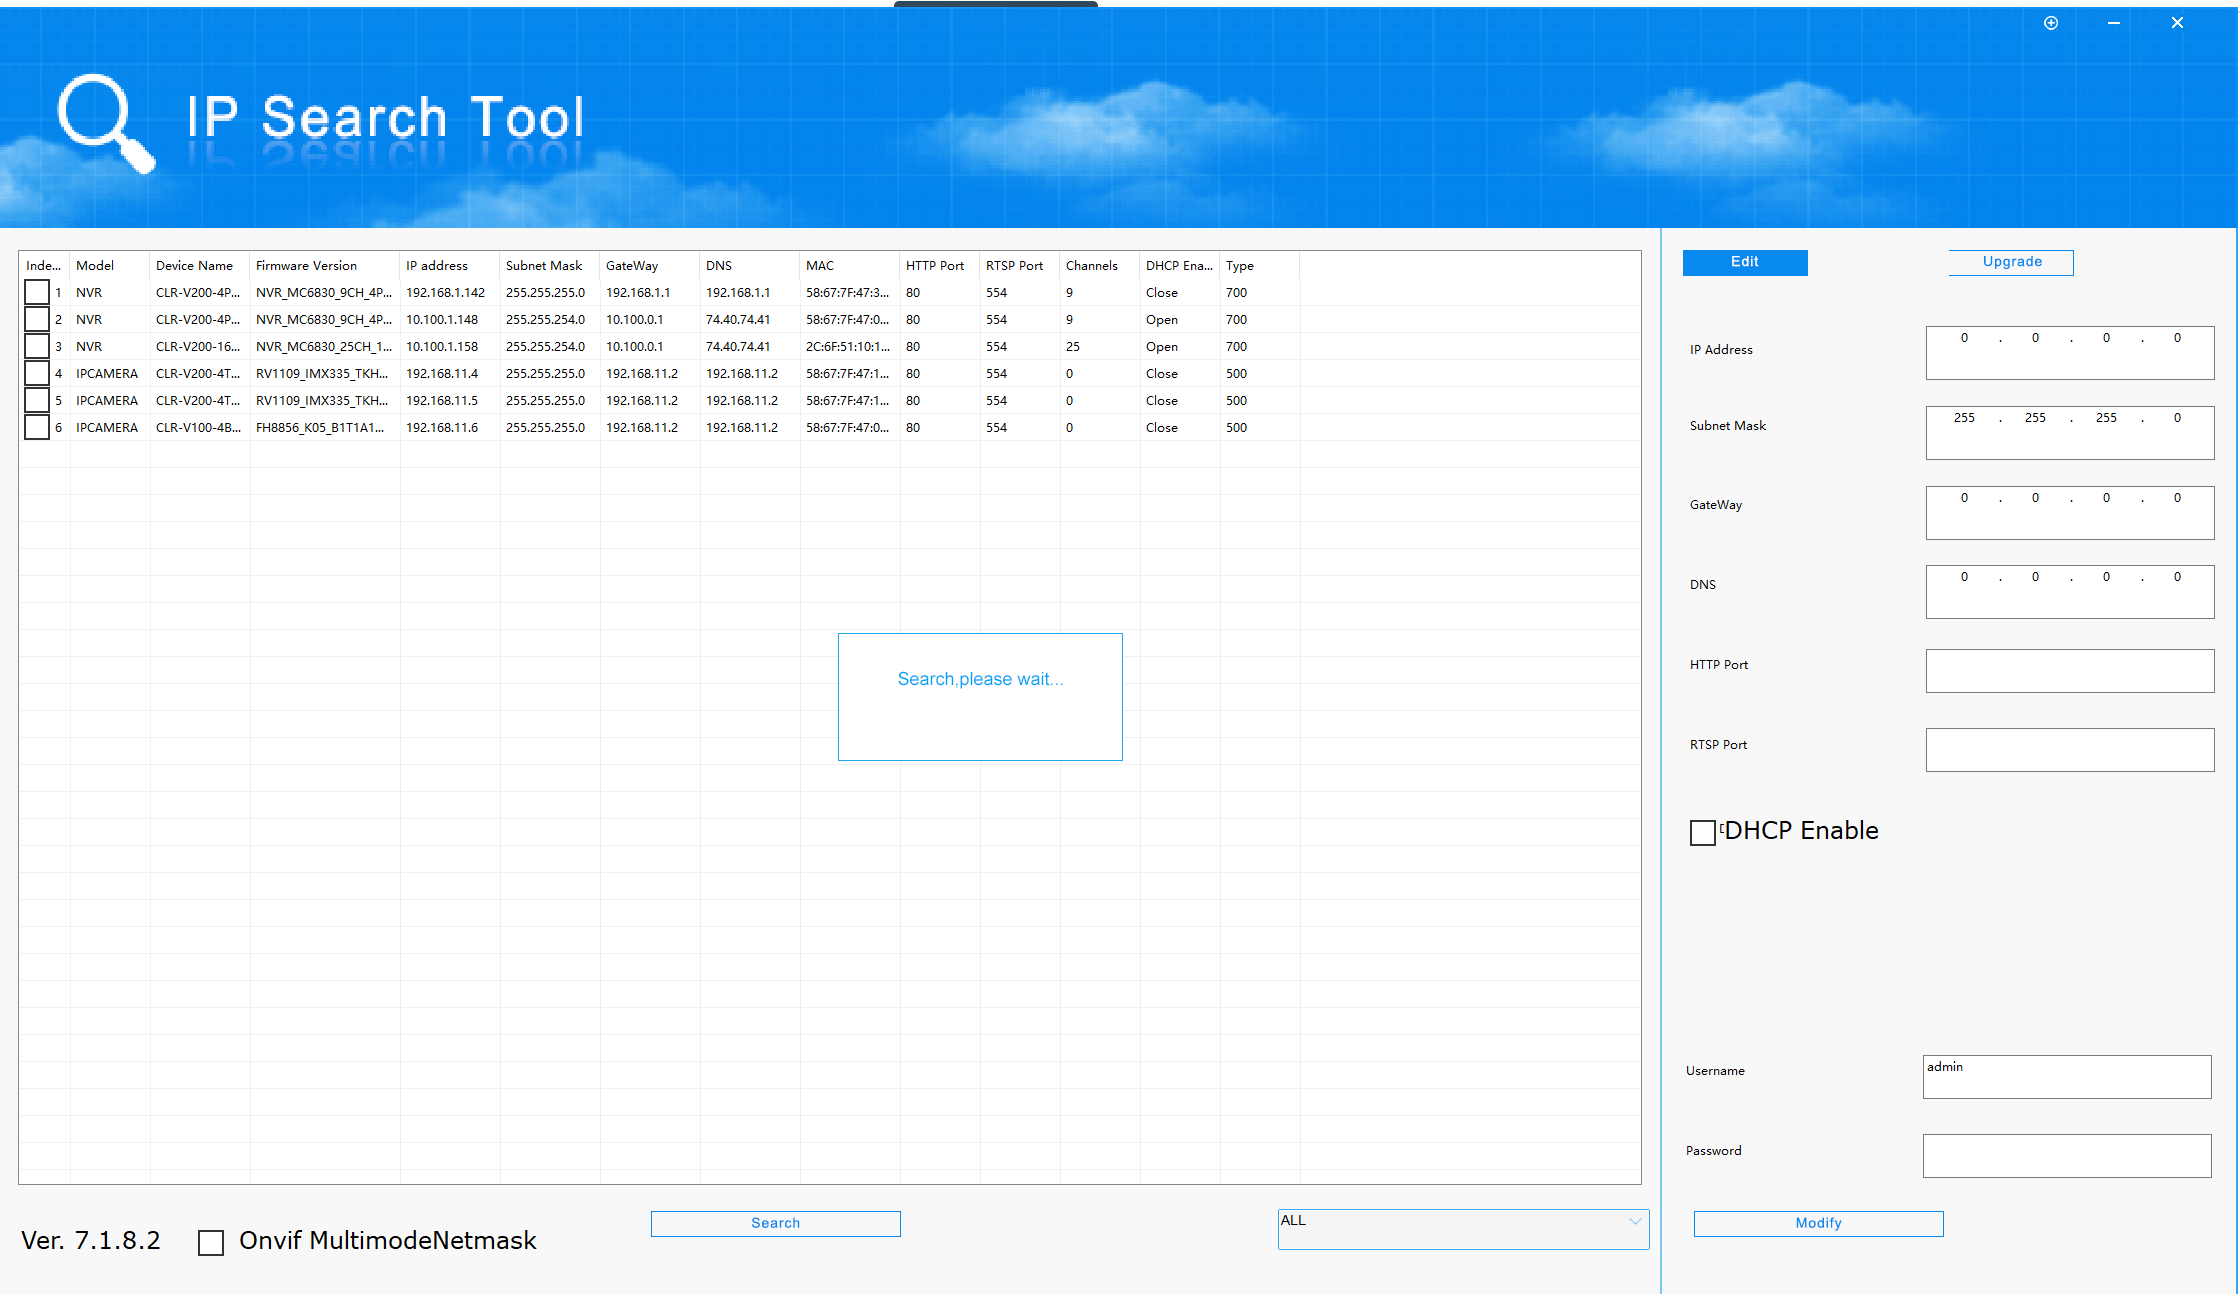
Task: Click the IP address column header
Action: 437,265
